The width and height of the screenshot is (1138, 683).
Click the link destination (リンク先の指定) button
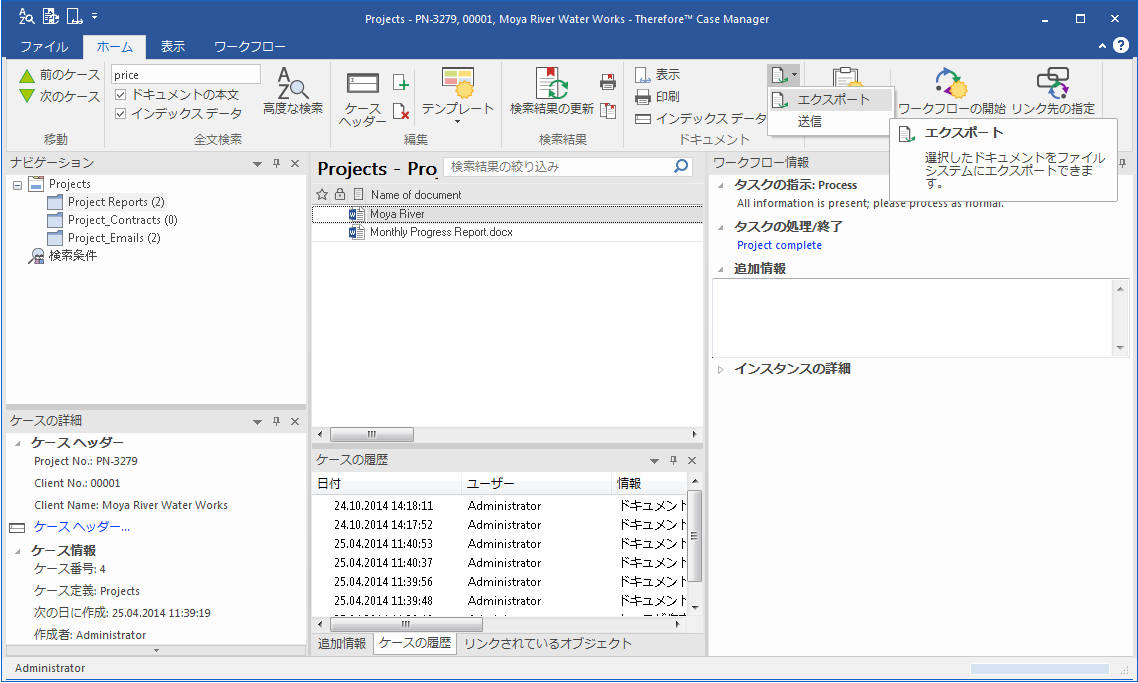coord(1053,92)
